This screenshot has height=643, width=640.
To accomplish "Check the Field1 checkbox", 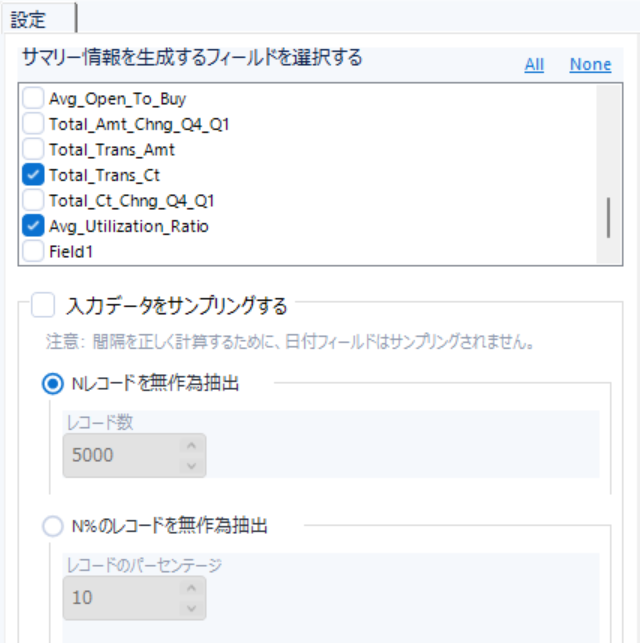I will point(33,251).
